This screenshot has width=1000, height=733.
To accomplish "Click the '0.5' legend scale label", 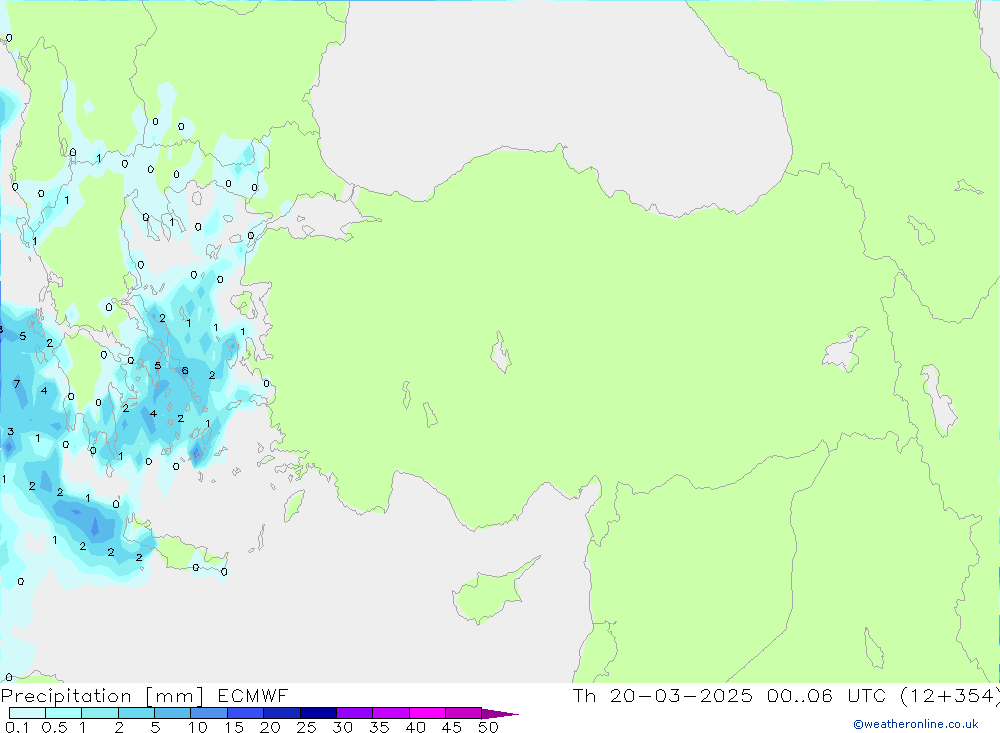I will 54,727.
